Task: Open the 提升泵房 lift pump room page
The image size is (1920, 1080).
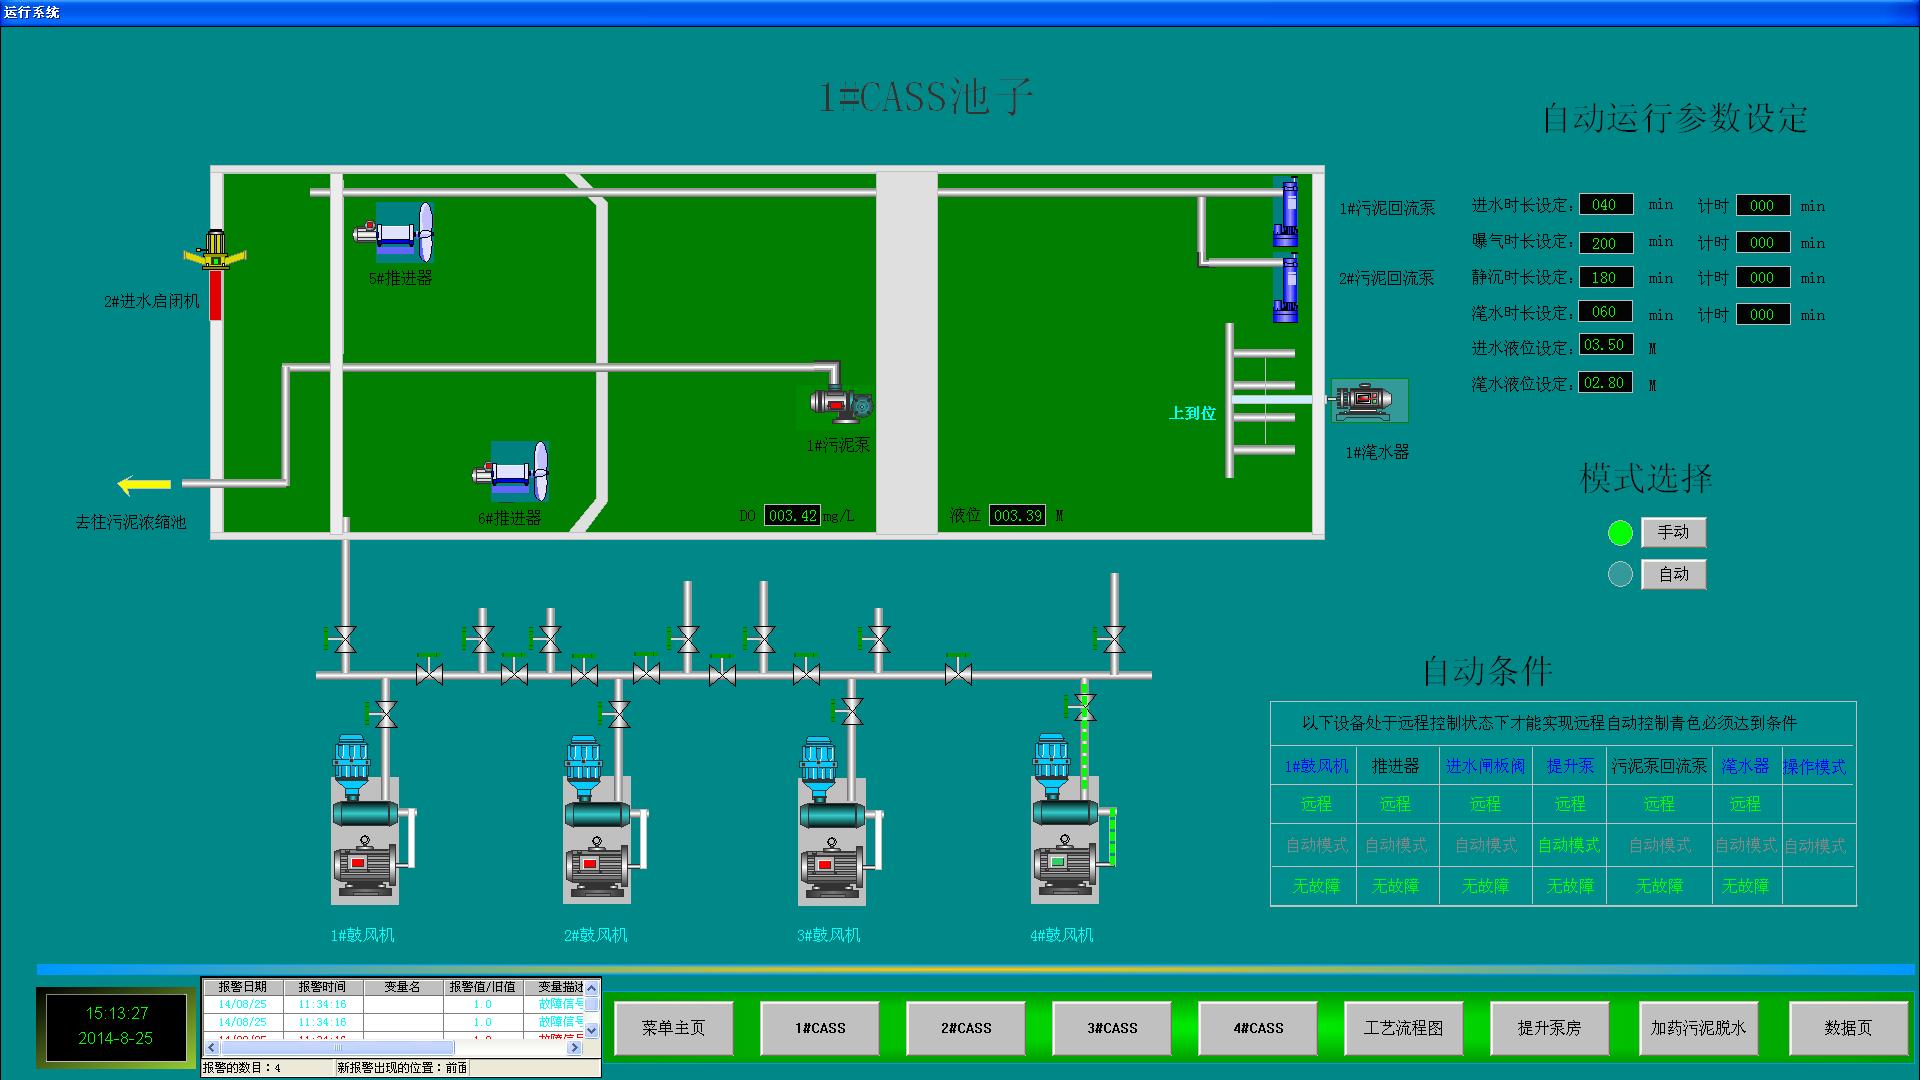Action: [x=1549, y=1028]
